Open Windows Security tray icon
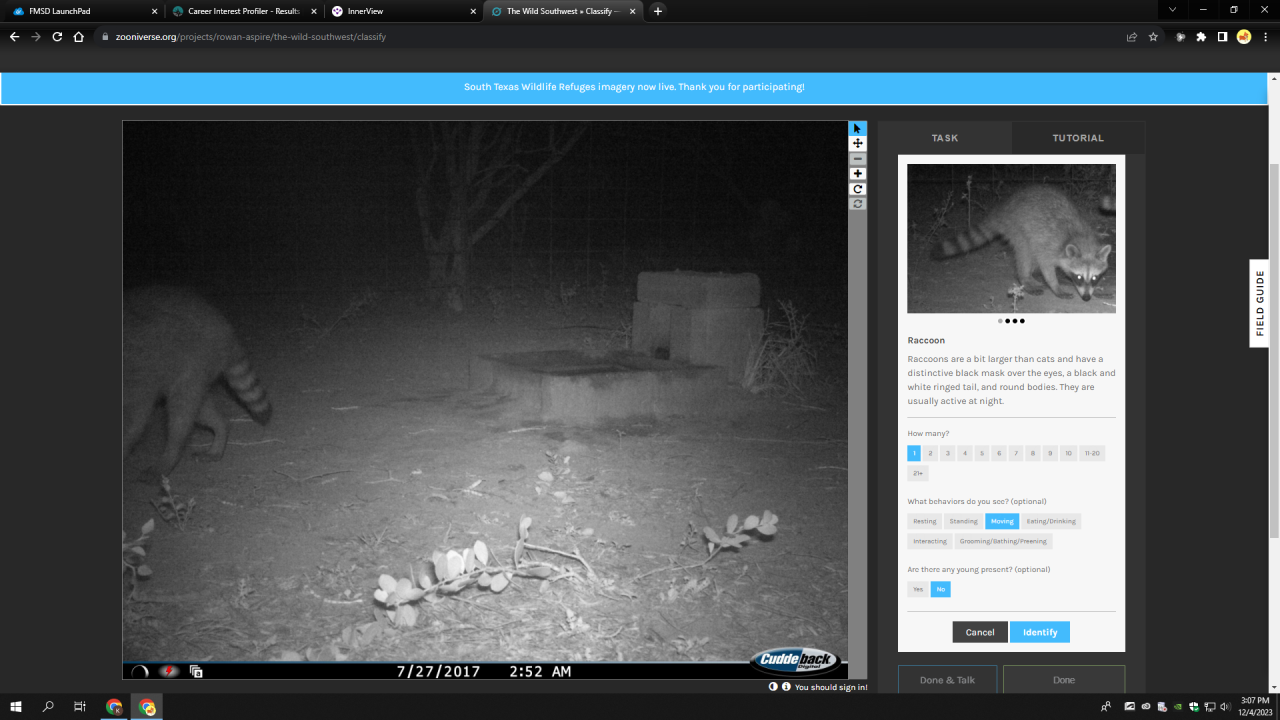The height and width of the screenshot is (720, 1280). (x=1194, y=707)
